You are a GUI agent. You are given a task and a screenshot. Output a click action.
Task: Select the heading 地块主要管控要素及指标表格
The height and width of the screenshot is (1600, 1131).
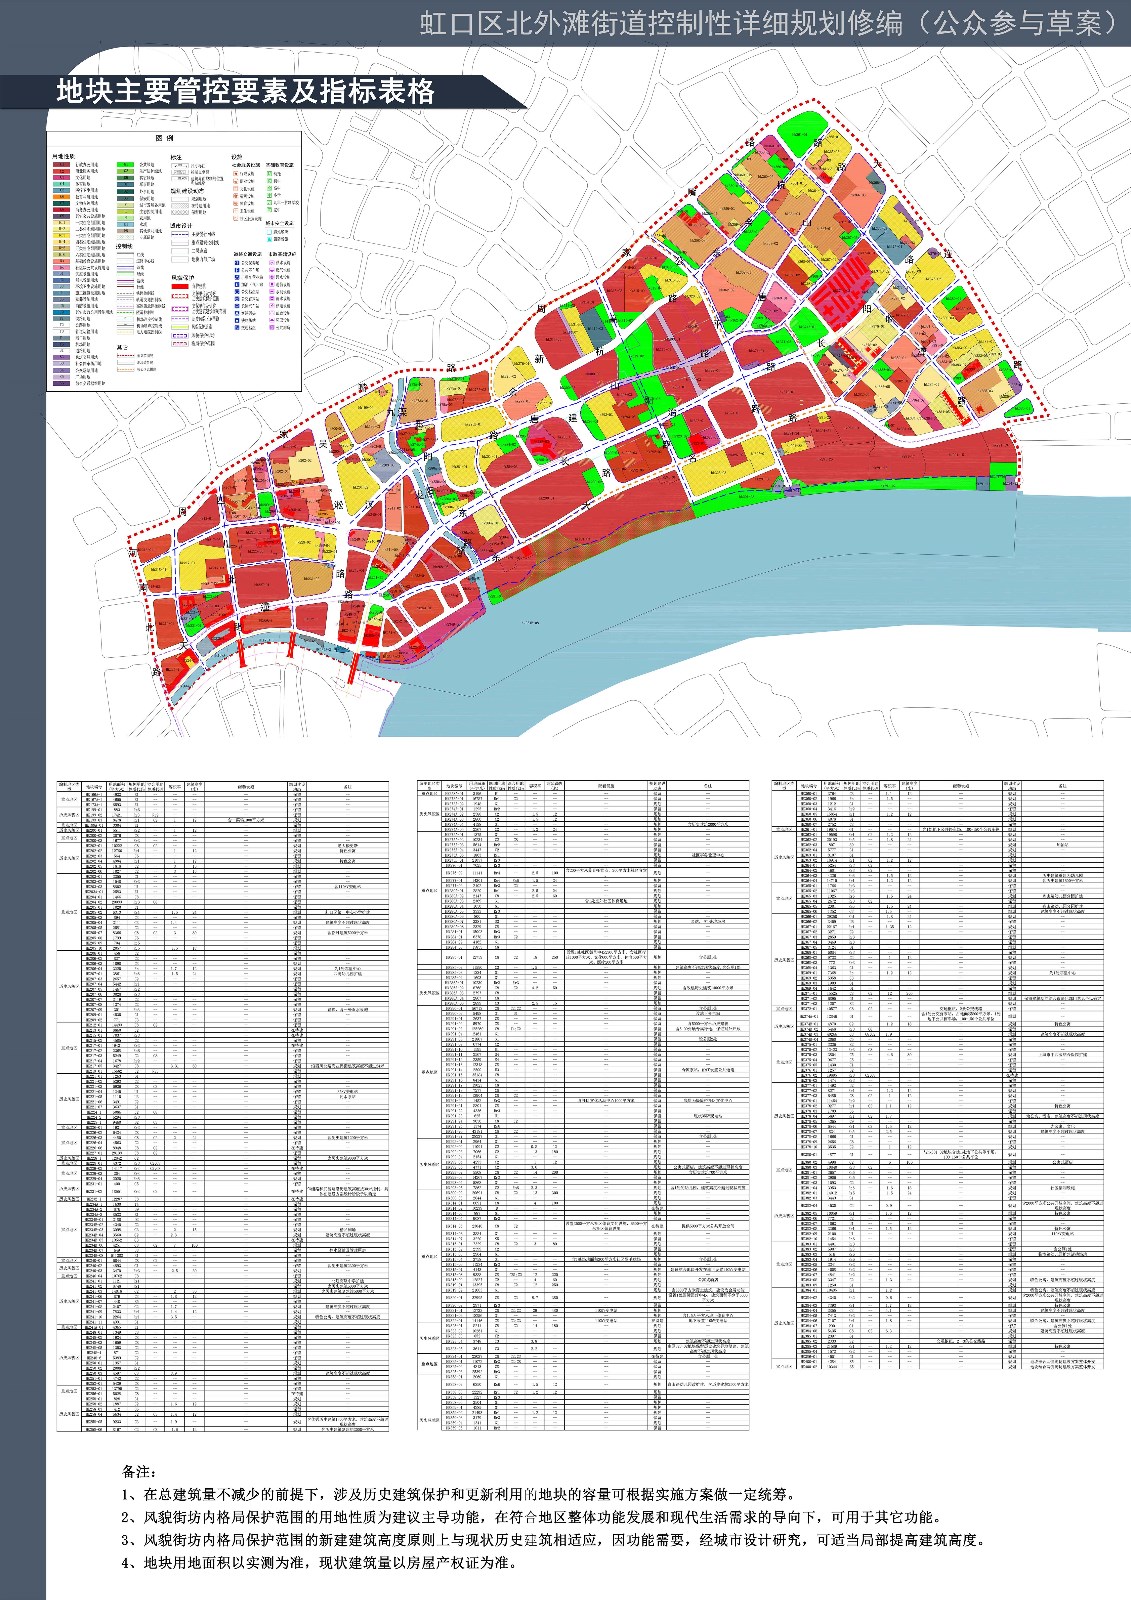pos(246,92)
